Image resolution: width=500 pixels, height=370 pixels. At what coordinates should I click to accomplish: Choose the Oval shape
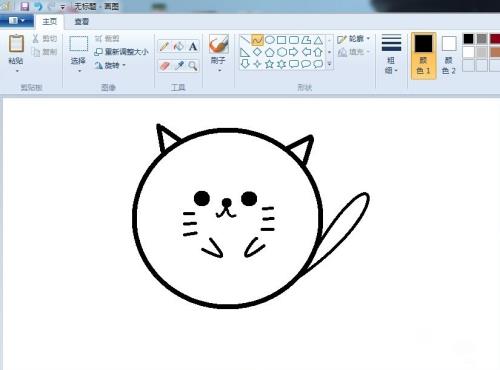(270, 40)
